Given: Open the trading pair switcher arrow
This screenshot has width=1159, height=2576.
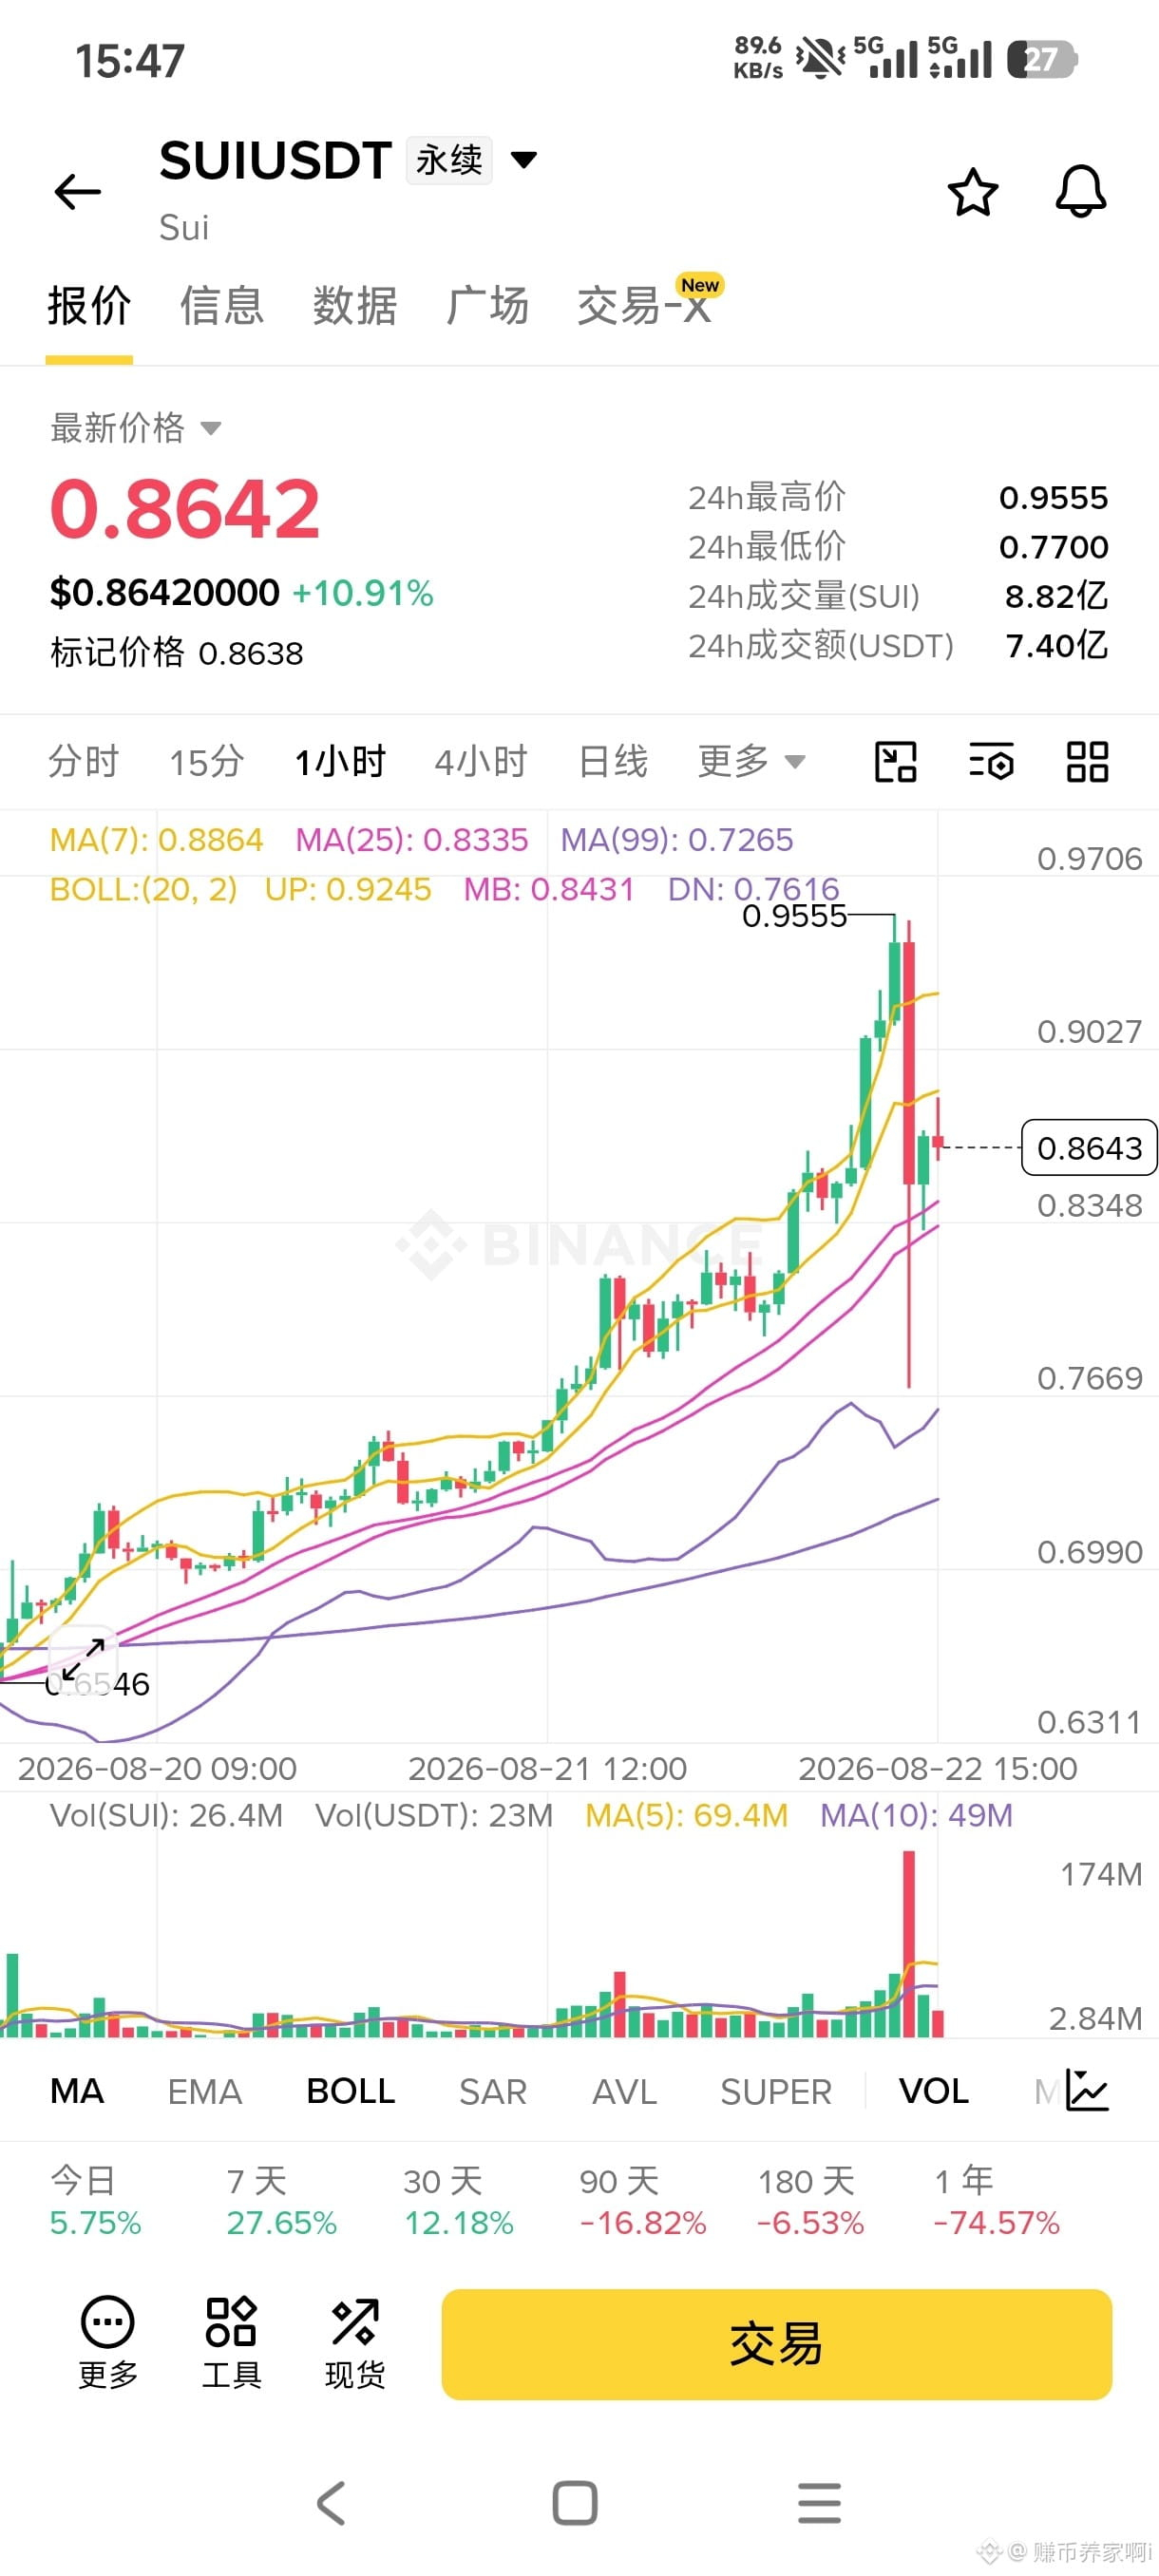Looking at the screenshot, I should coord(524,159).
